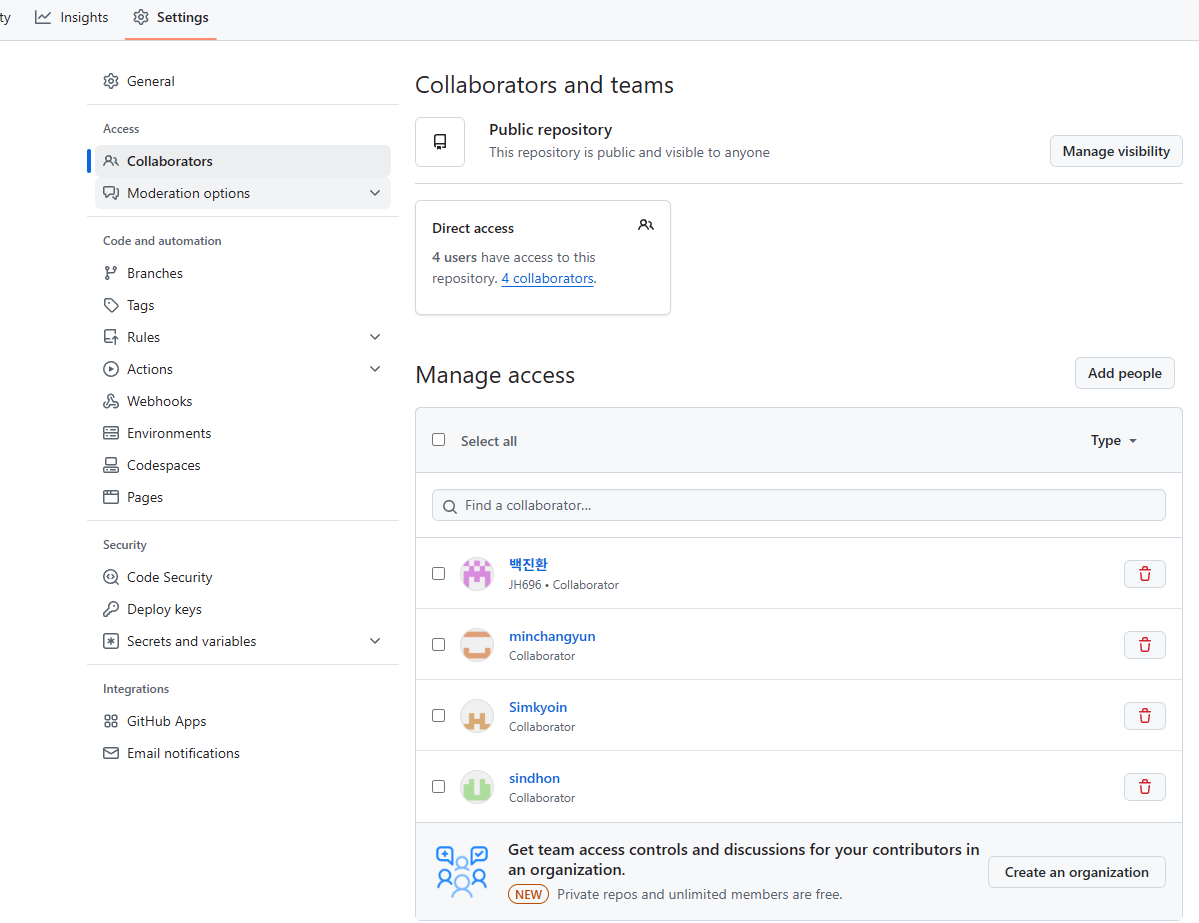The width and height of the screenshot is (1199, 923).
Task: Open Deploy keys settings page
Action: (242, 609)
